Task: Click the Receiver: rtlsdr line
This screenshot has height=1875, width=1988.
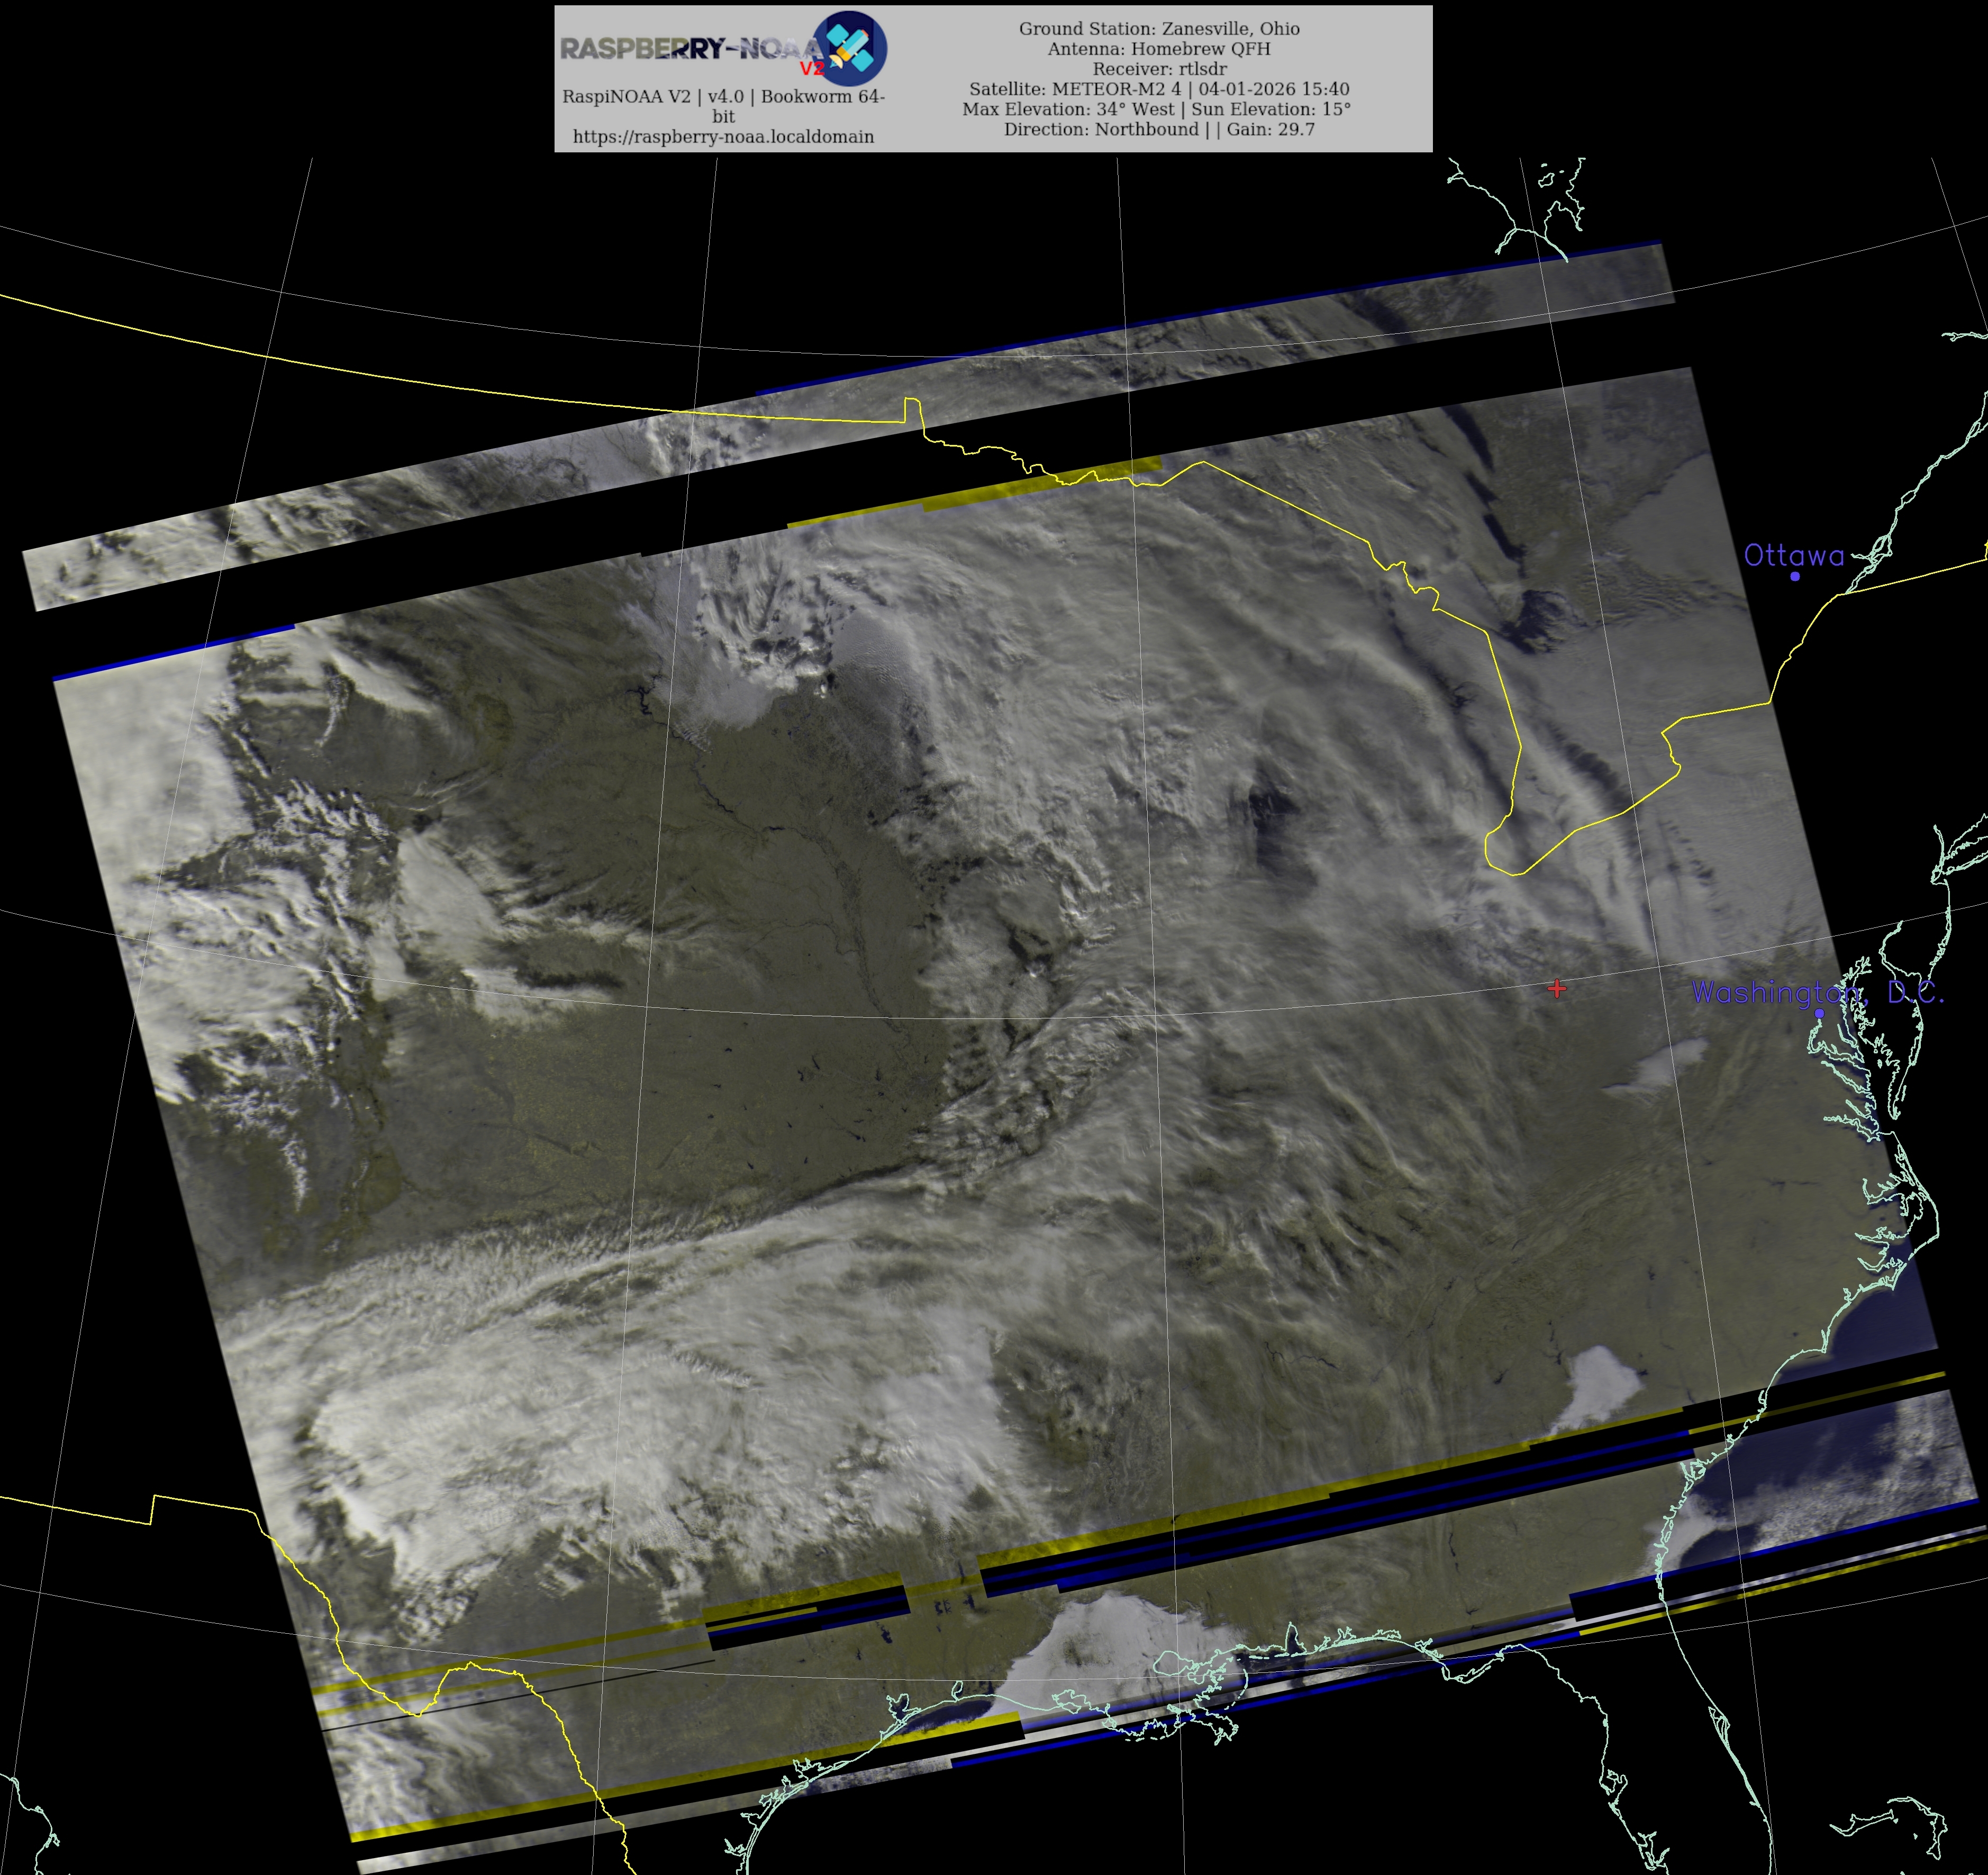Action: click(x=1159, y=69)
